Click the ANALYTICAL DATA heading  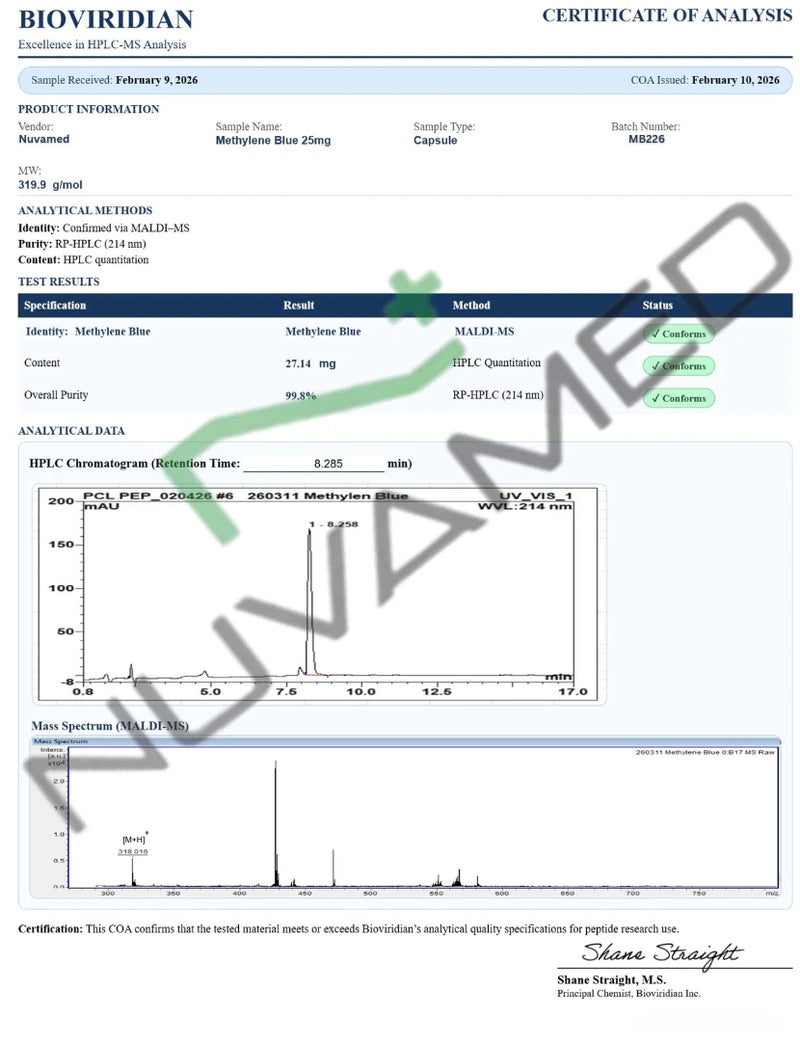click(x=71, y=431)
